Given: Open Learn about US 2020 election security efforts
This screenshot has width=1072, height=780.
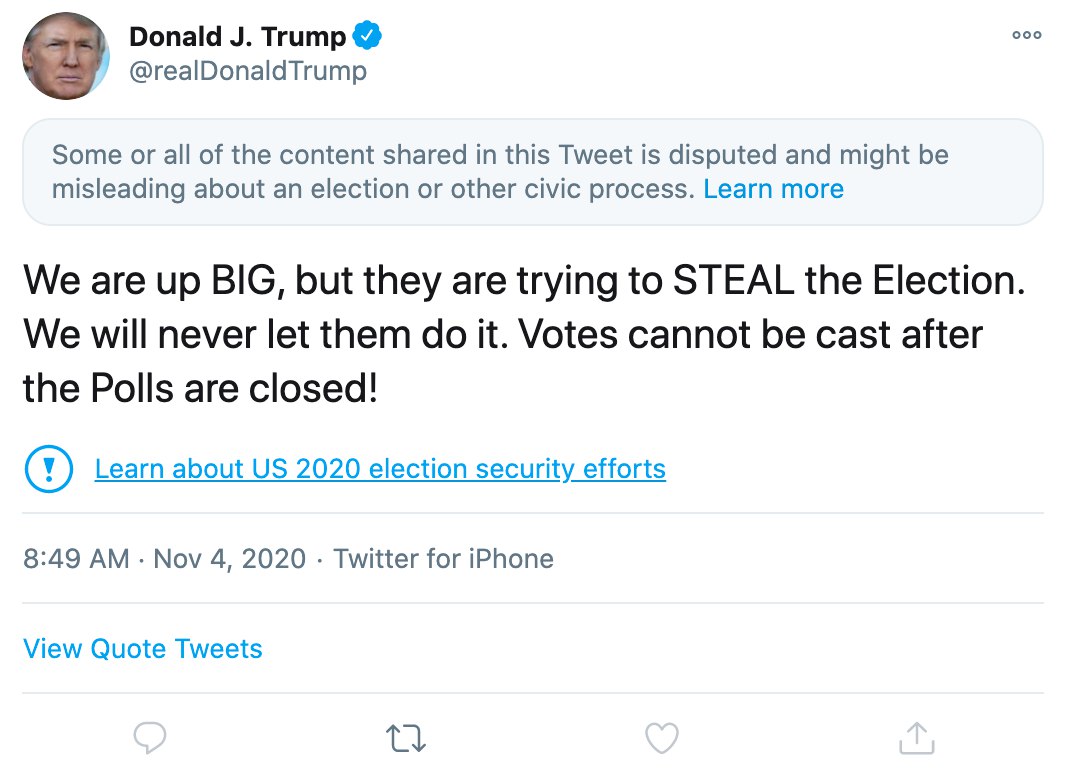Looking at the screenshot, I should 380,469.
